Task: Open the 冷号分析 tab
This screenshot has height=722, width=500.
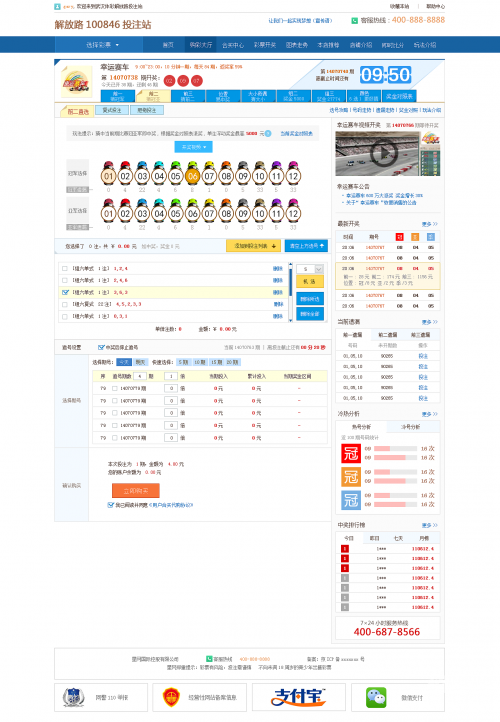Action: coord(410,427)
